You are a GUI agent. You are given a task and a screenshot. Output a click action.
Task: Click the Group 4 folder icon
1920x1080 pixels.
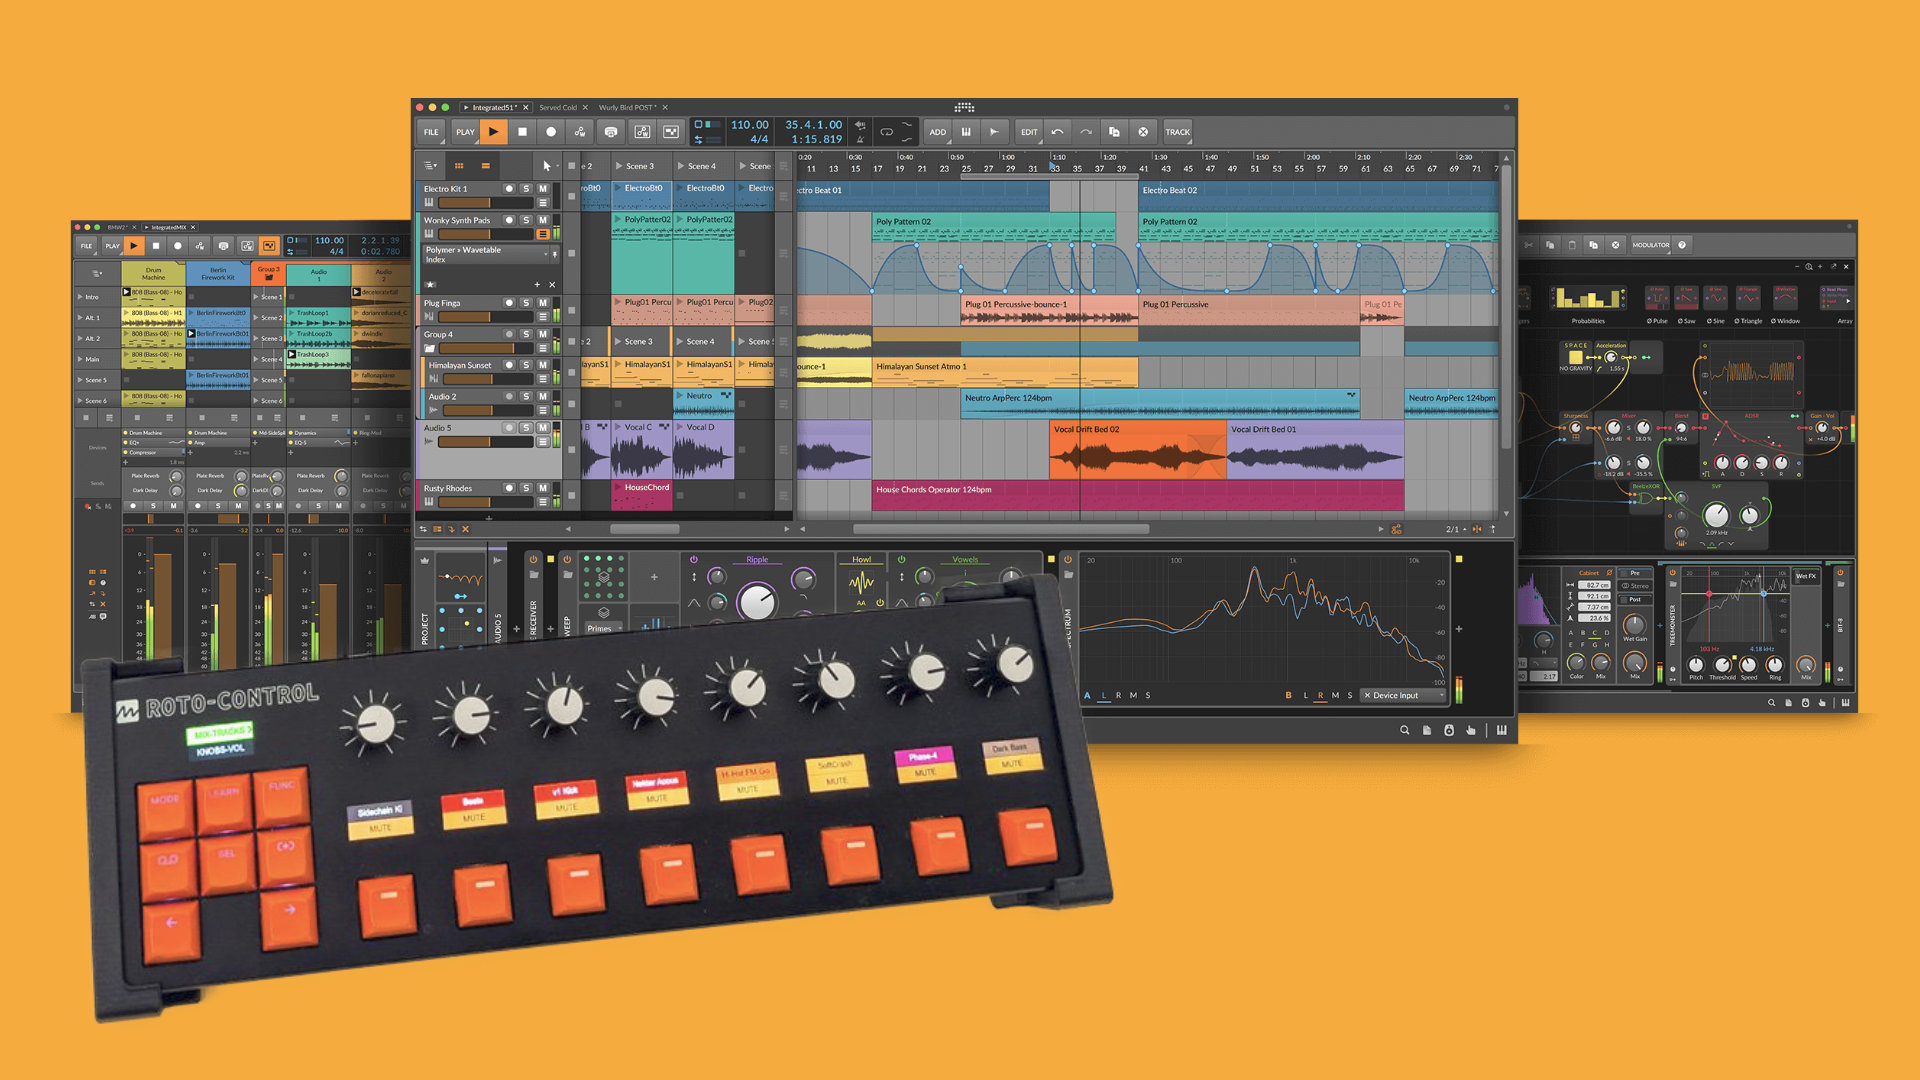[x=430, y=349]
